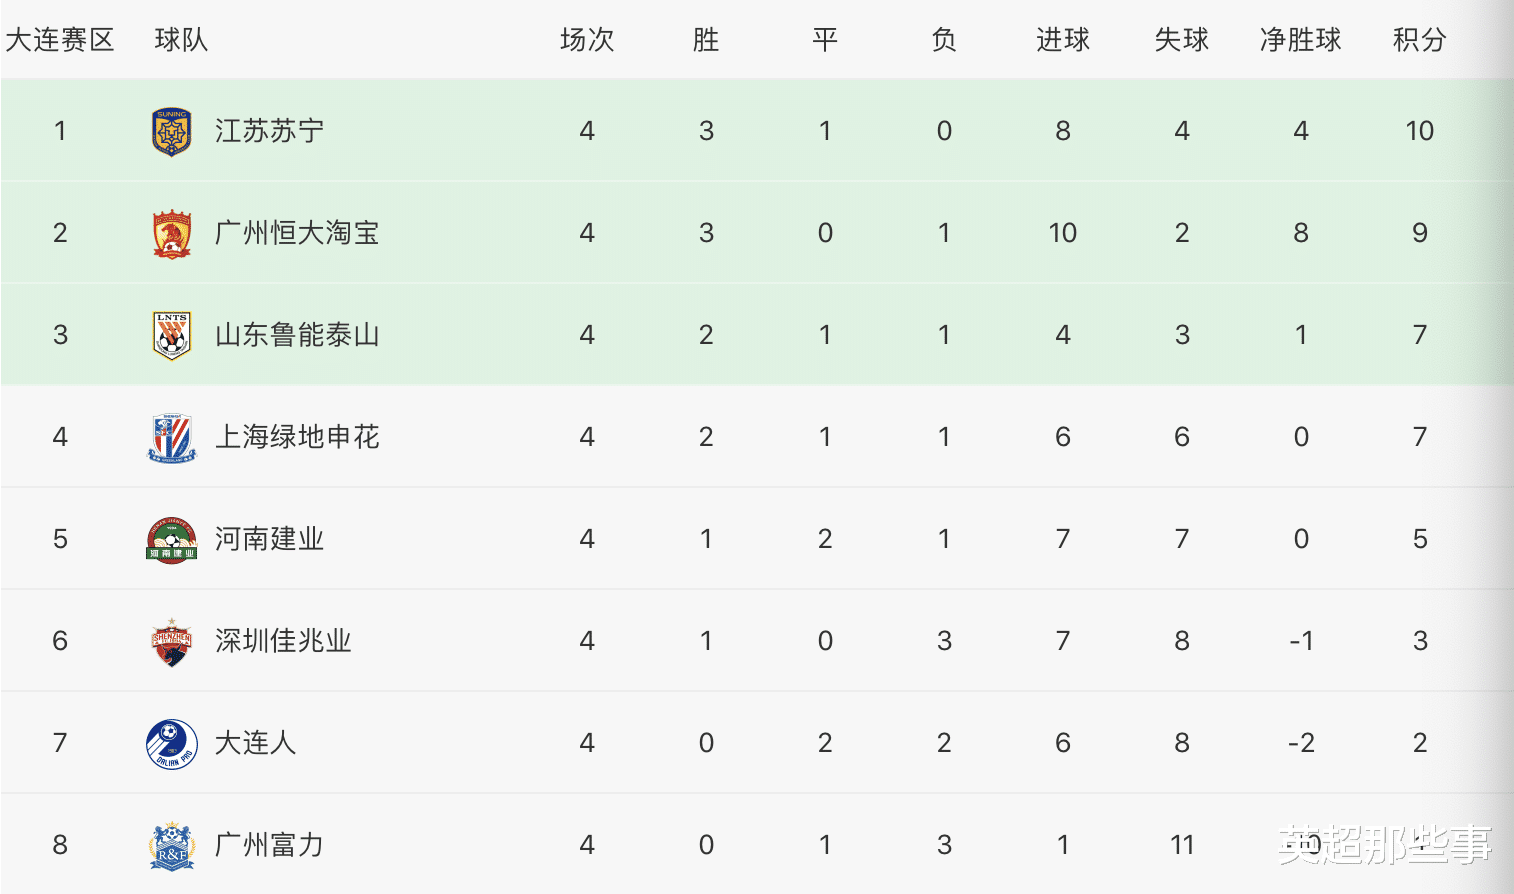Click the Jiangsu Suning team crest
Screen dimensions: 1514x894
tap(172, 132)
